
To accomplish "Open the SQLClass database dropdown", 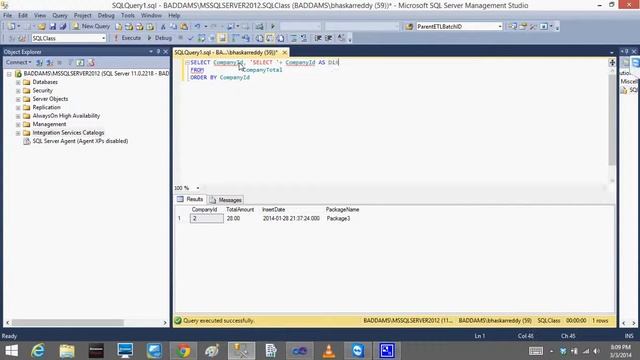I will [103, 38].
